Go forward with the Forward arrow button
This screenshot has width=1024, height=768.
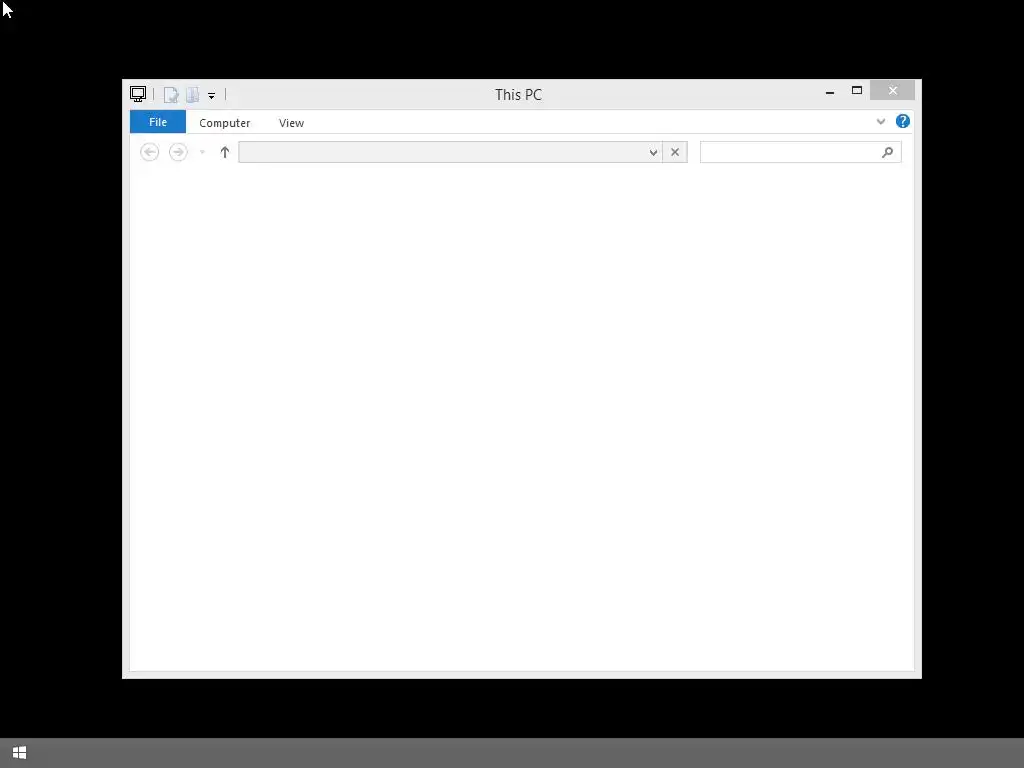pos(178,152)
